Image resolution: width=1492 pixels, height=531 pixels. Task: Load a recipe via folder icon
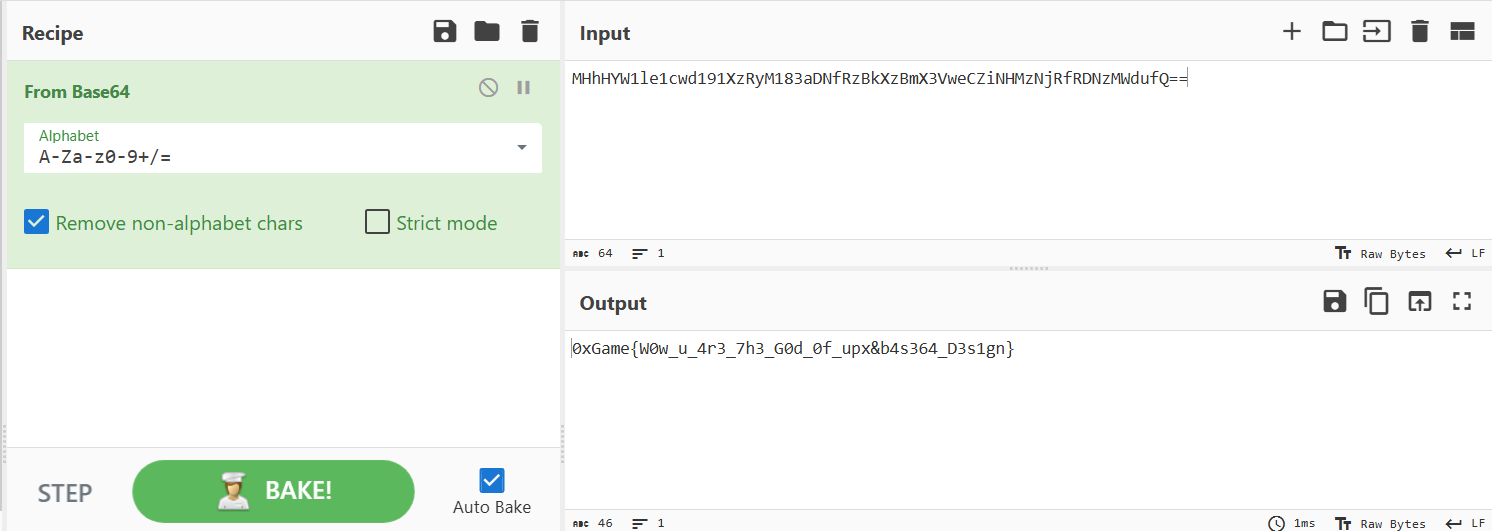click(x=487, y=32)
